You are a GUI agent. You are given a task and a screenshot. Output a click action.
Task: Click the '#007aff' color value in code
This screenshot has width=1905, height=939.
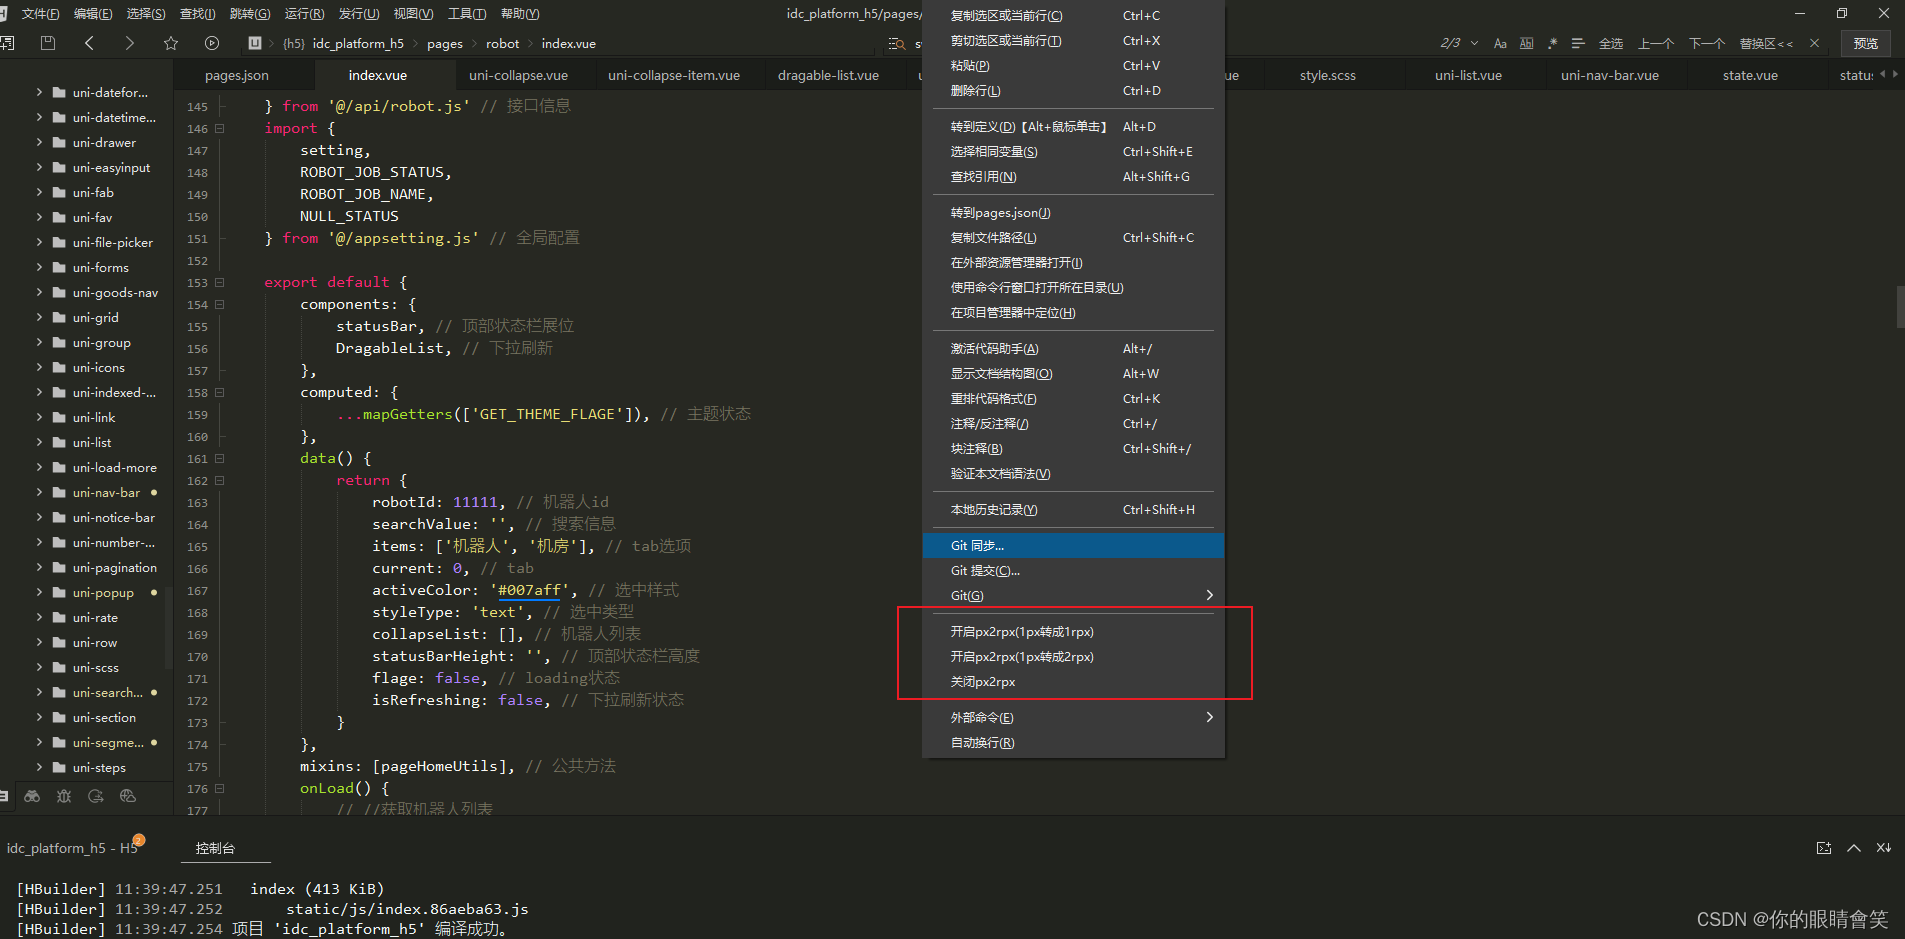pos(530,590)
